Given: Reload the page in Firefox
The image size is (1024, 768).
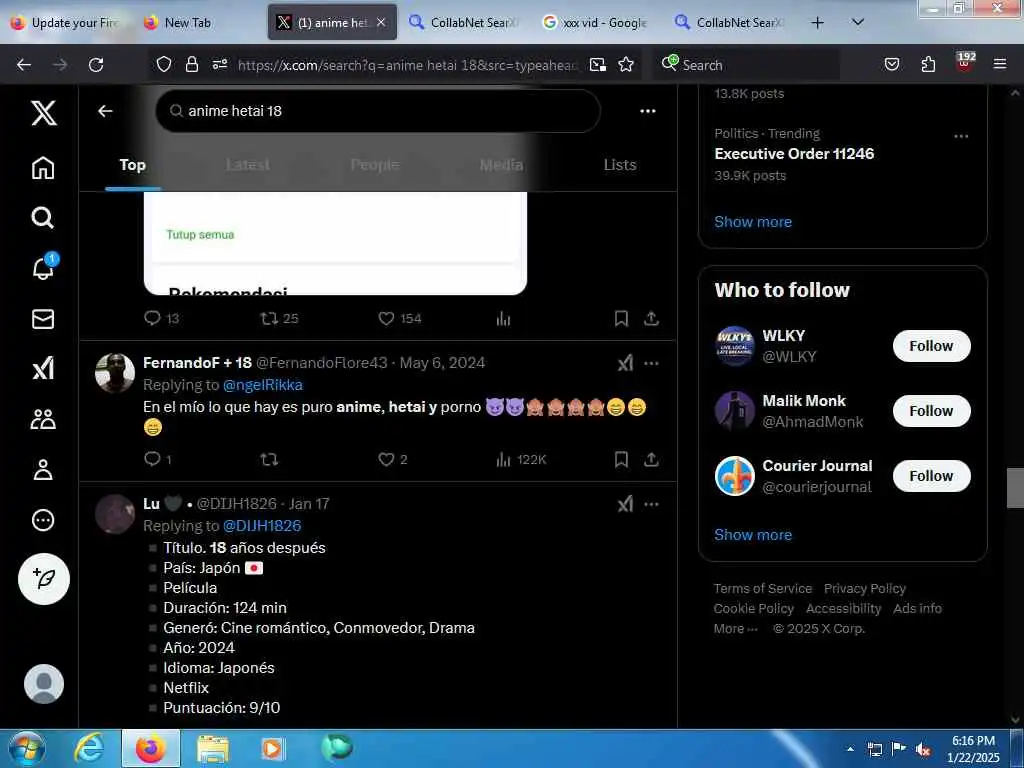Looking at the screenshot, I should click(x=96, y=65).
